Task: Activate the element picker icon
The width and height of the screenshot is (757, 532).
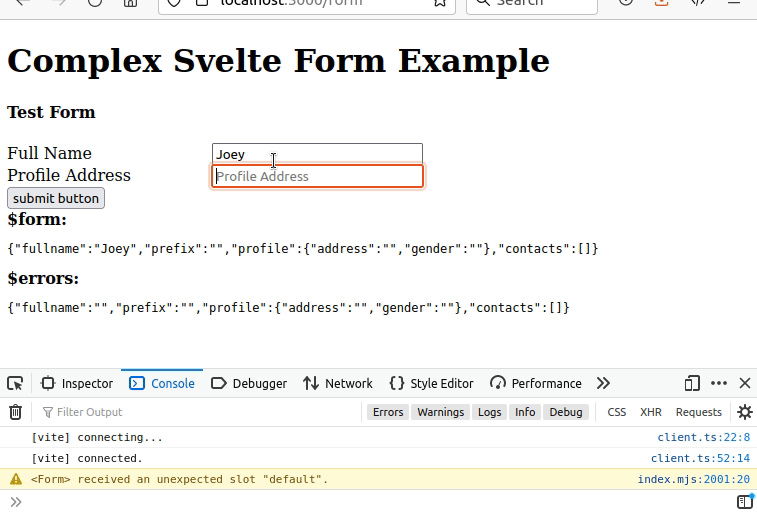Action: click(15, 383)
